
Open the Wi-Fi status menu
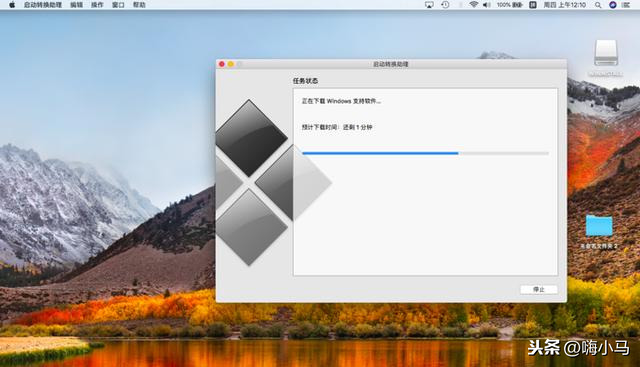(x=473, y=5)
